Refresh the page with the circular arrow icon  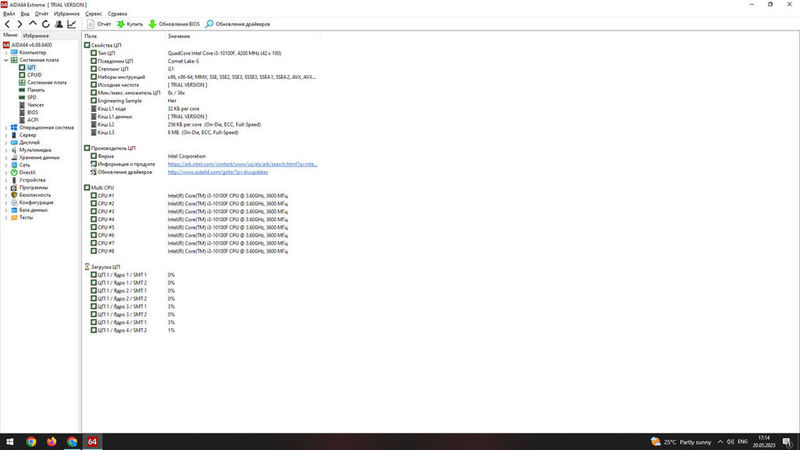coord(46,24)
